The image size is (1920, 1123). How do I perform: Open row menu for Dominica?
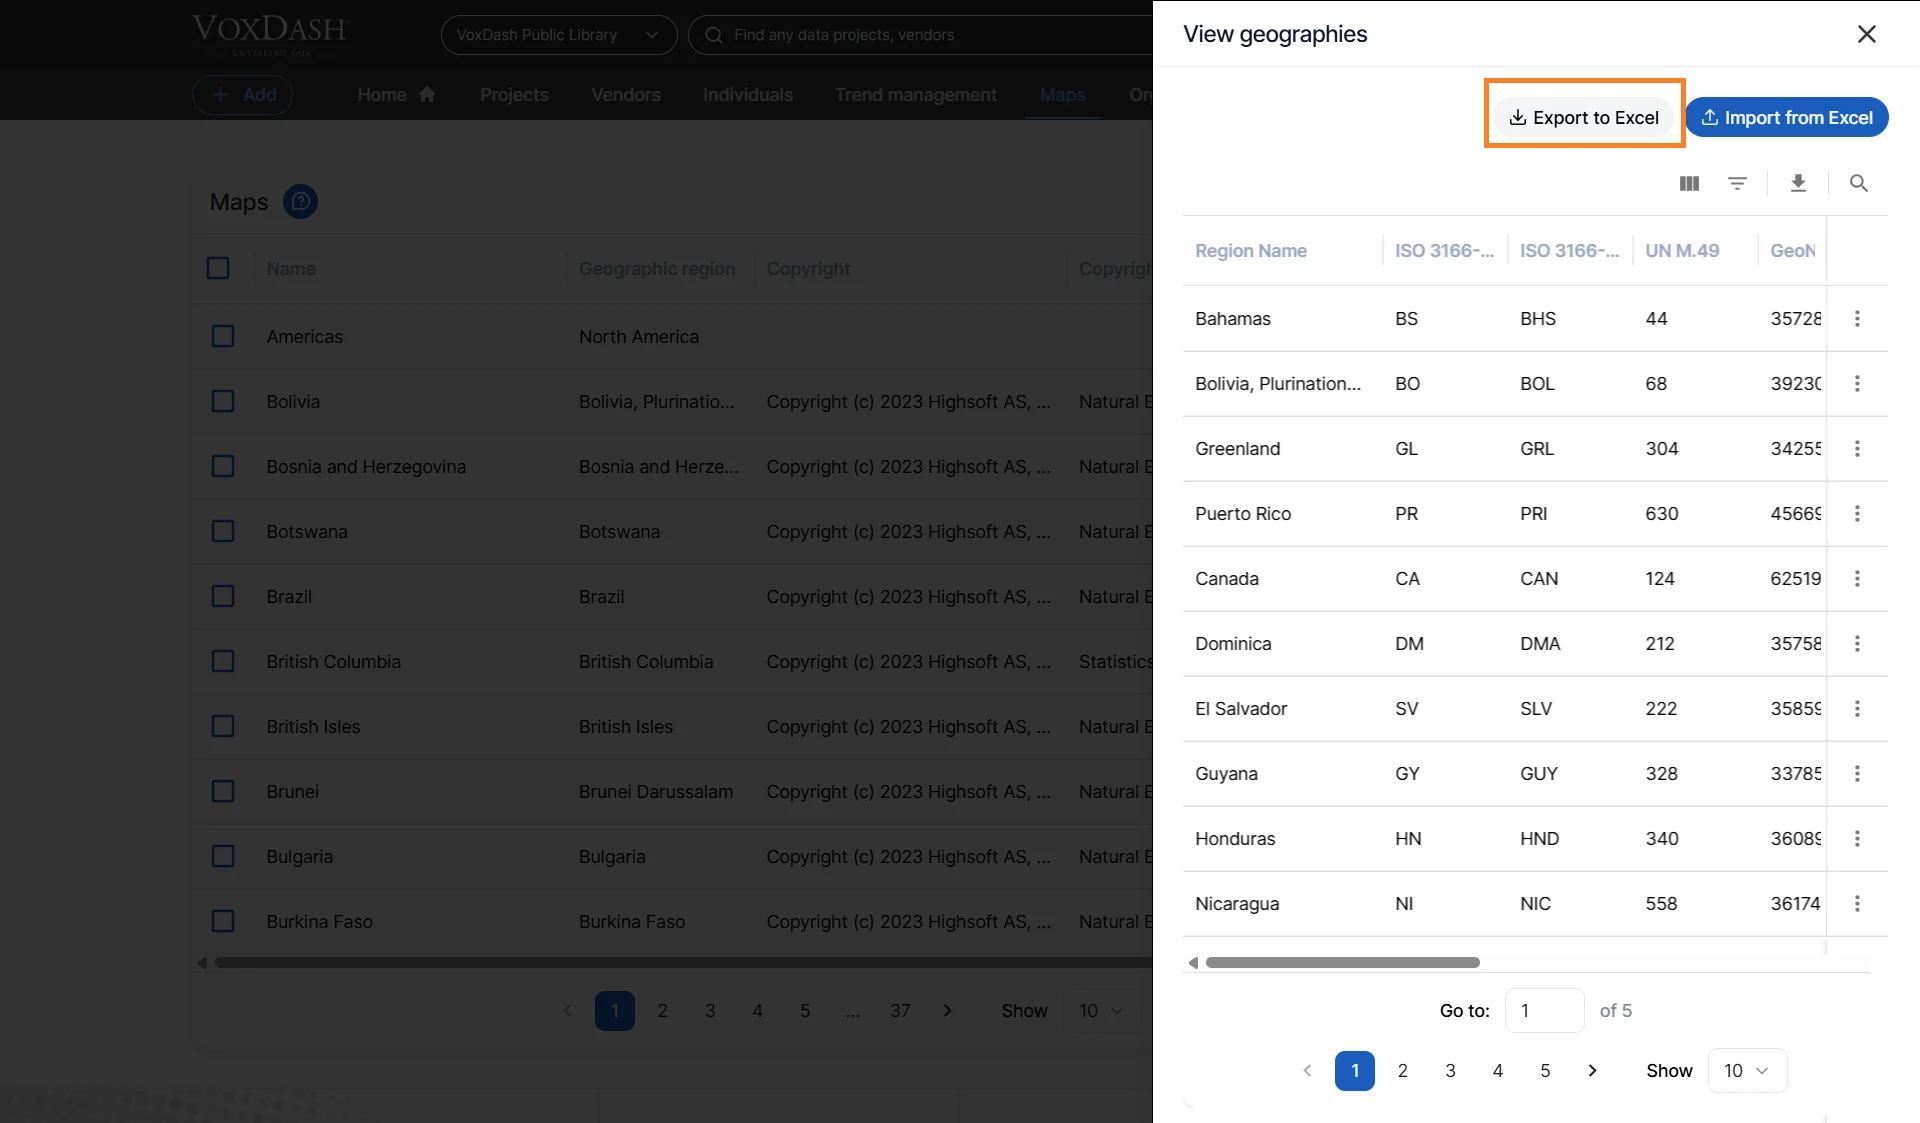pos(1857,644)
